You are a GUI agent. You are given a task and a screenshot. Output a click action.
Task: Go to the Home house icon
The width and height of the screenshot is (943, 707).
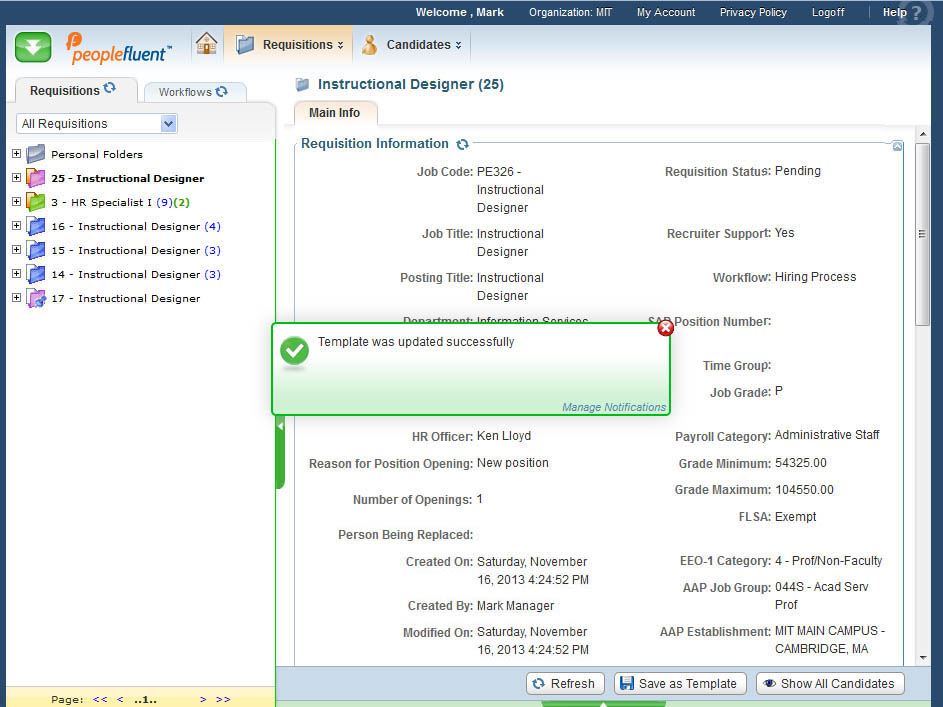point(206,44)
